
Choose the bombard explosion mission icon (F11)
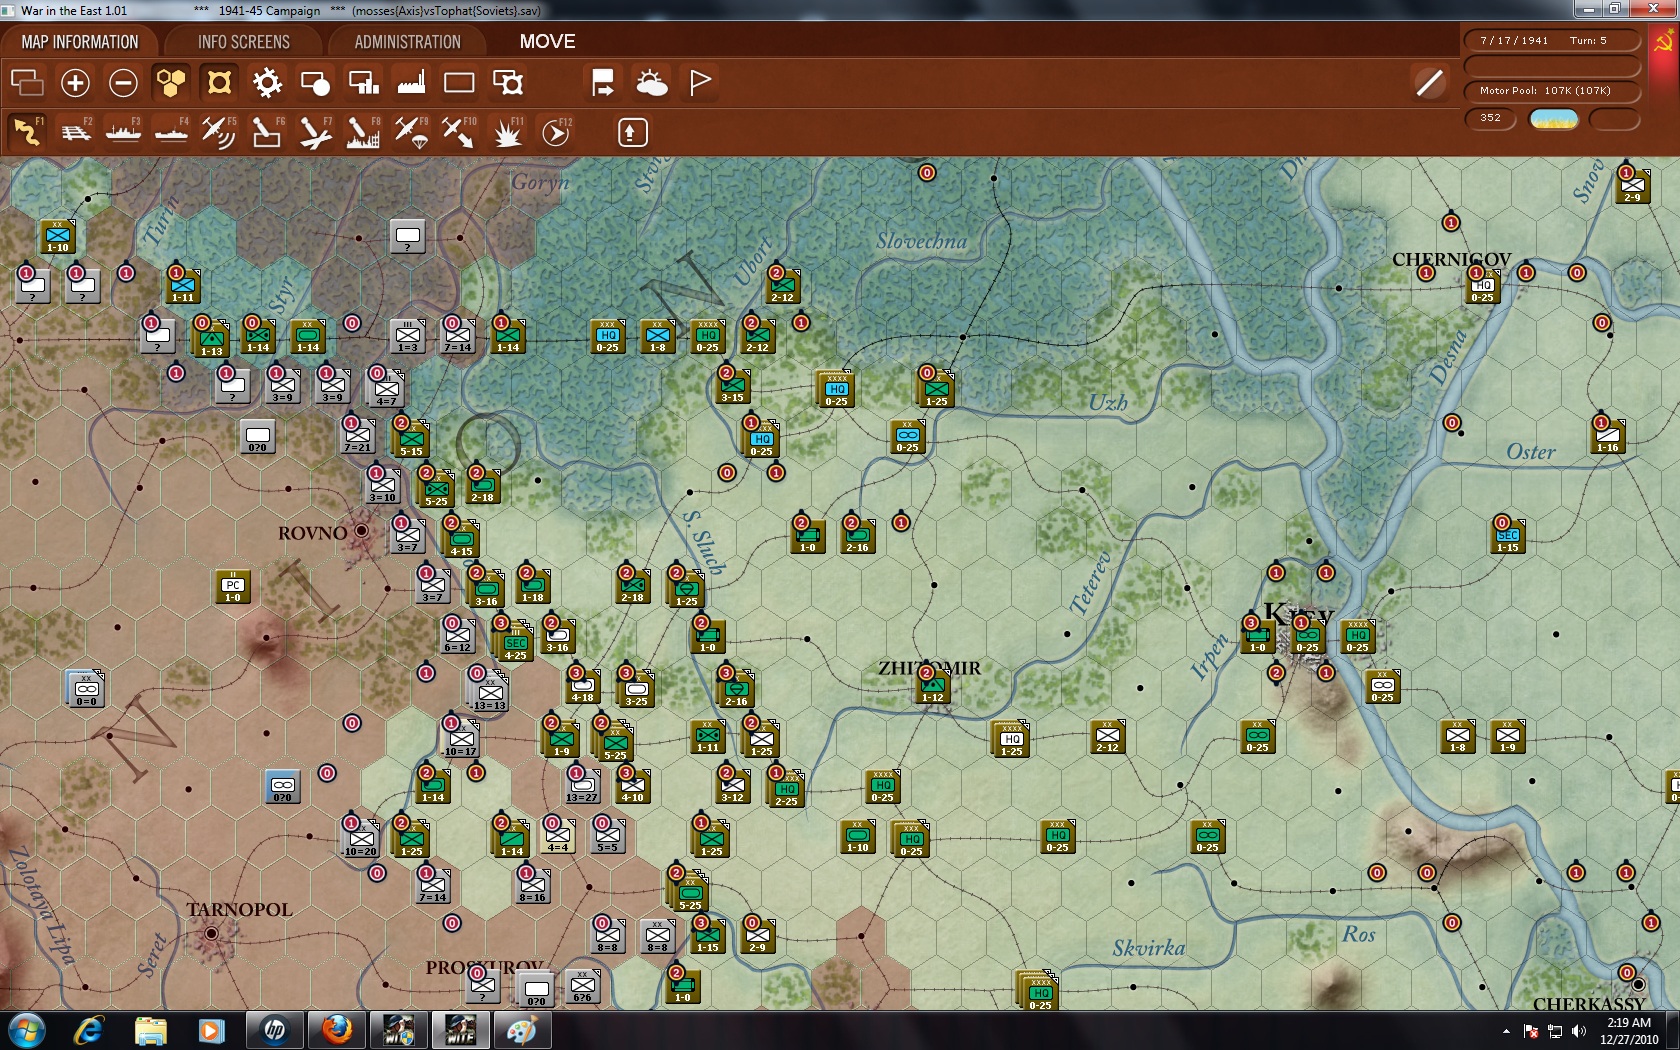(x=507, y=131)
